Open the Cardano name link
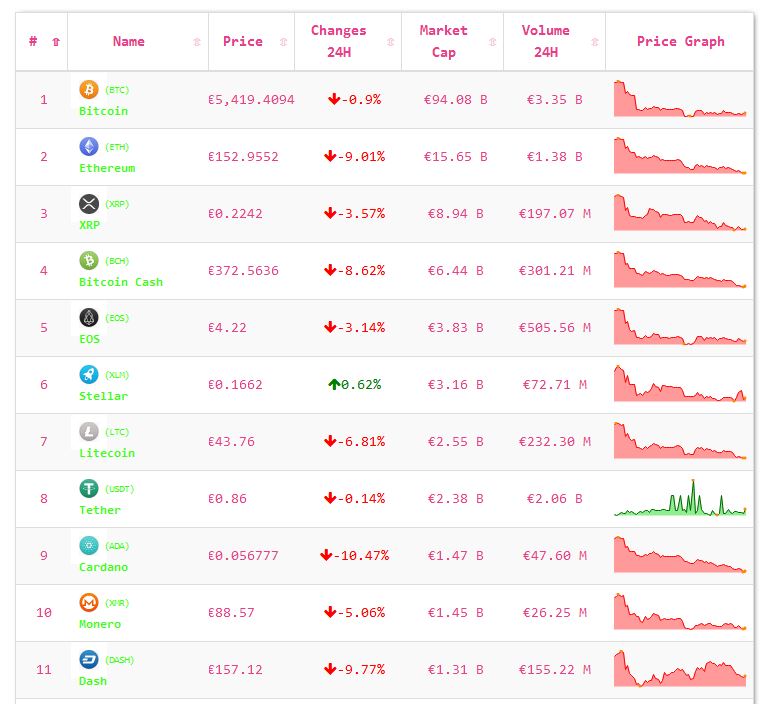 point(104,567)
